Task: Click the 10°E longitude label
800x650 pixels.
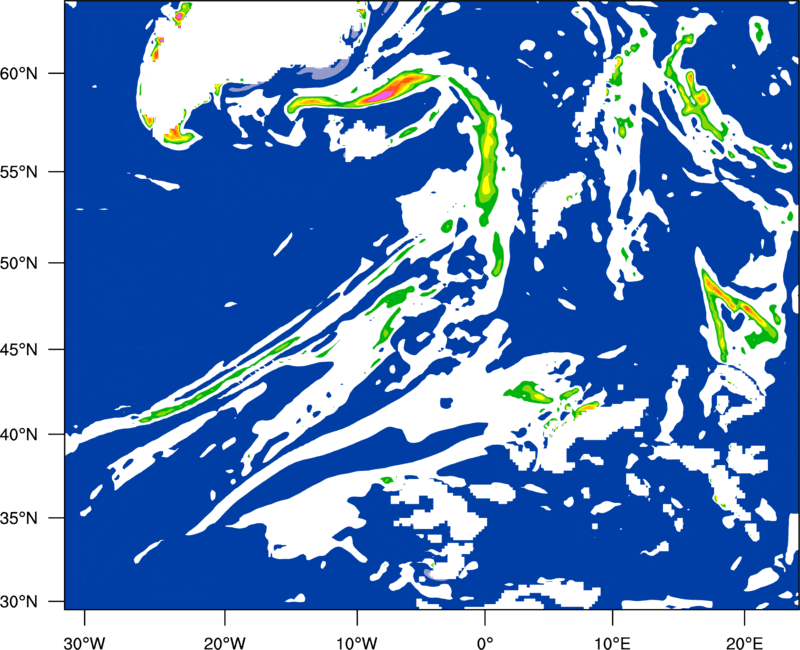Action: 612,643
